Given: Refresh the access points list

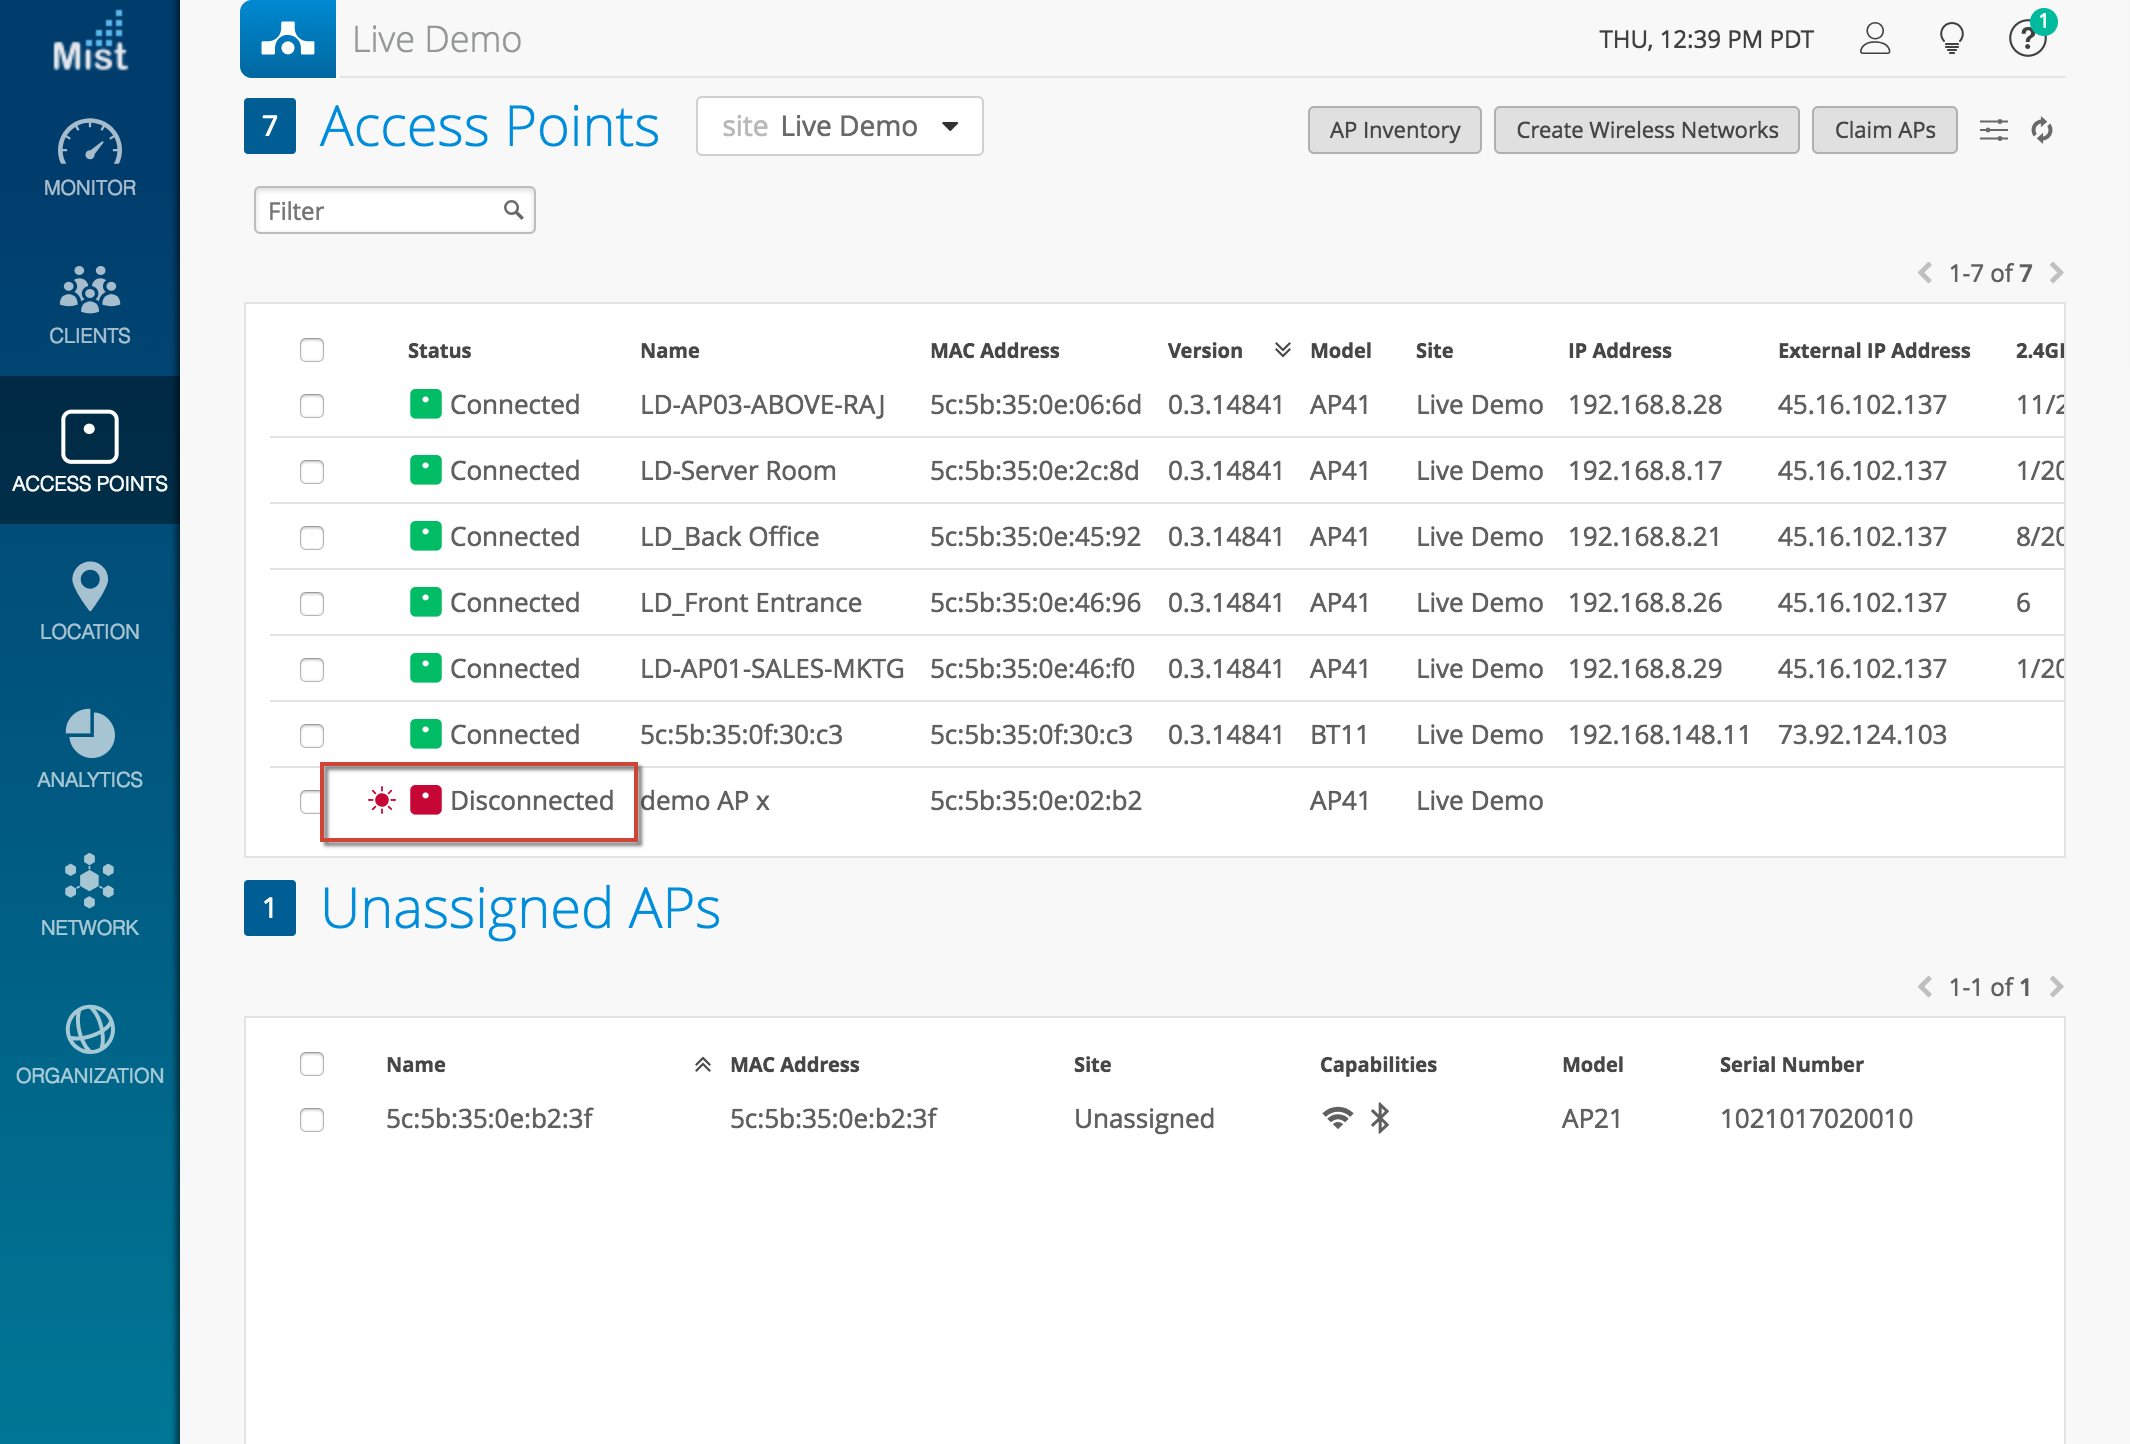Looking at the screenshot, I should 2042,130.
